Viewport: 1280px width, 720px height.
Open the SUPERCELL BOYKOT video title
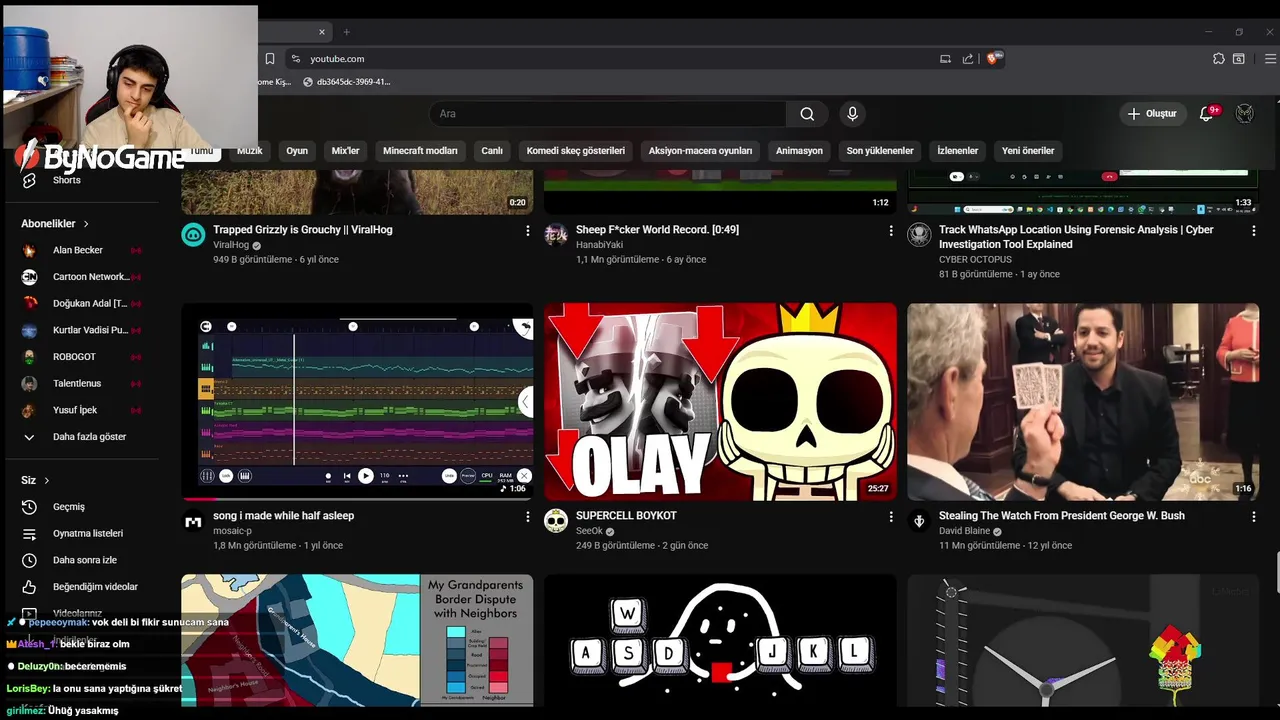tap(626, 516)
